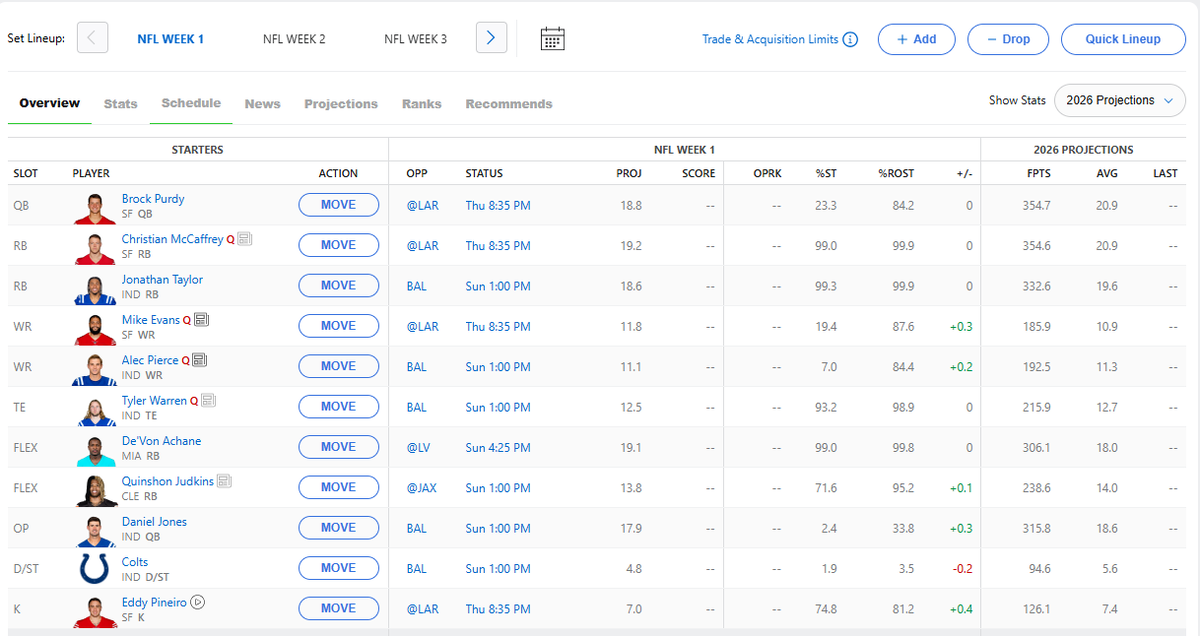Open news note icon next to Christian McCaffrey
This screenshot has width=1200, height=636.
coord(245,239)
